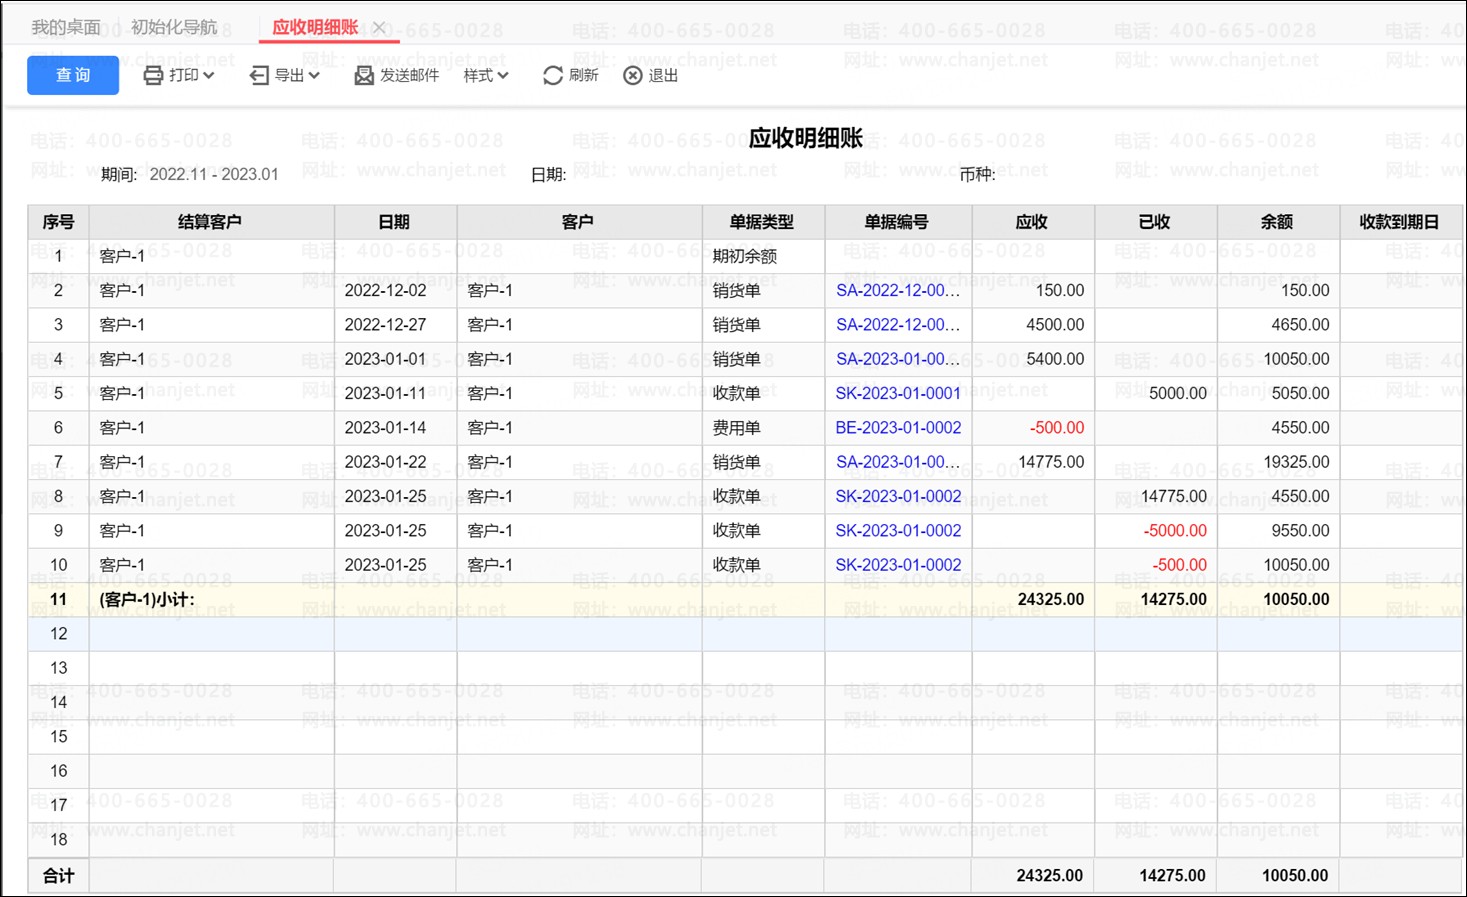
Task: Click the 单据编号 column header
Action: pyautogui.click(x=897, y=222)
